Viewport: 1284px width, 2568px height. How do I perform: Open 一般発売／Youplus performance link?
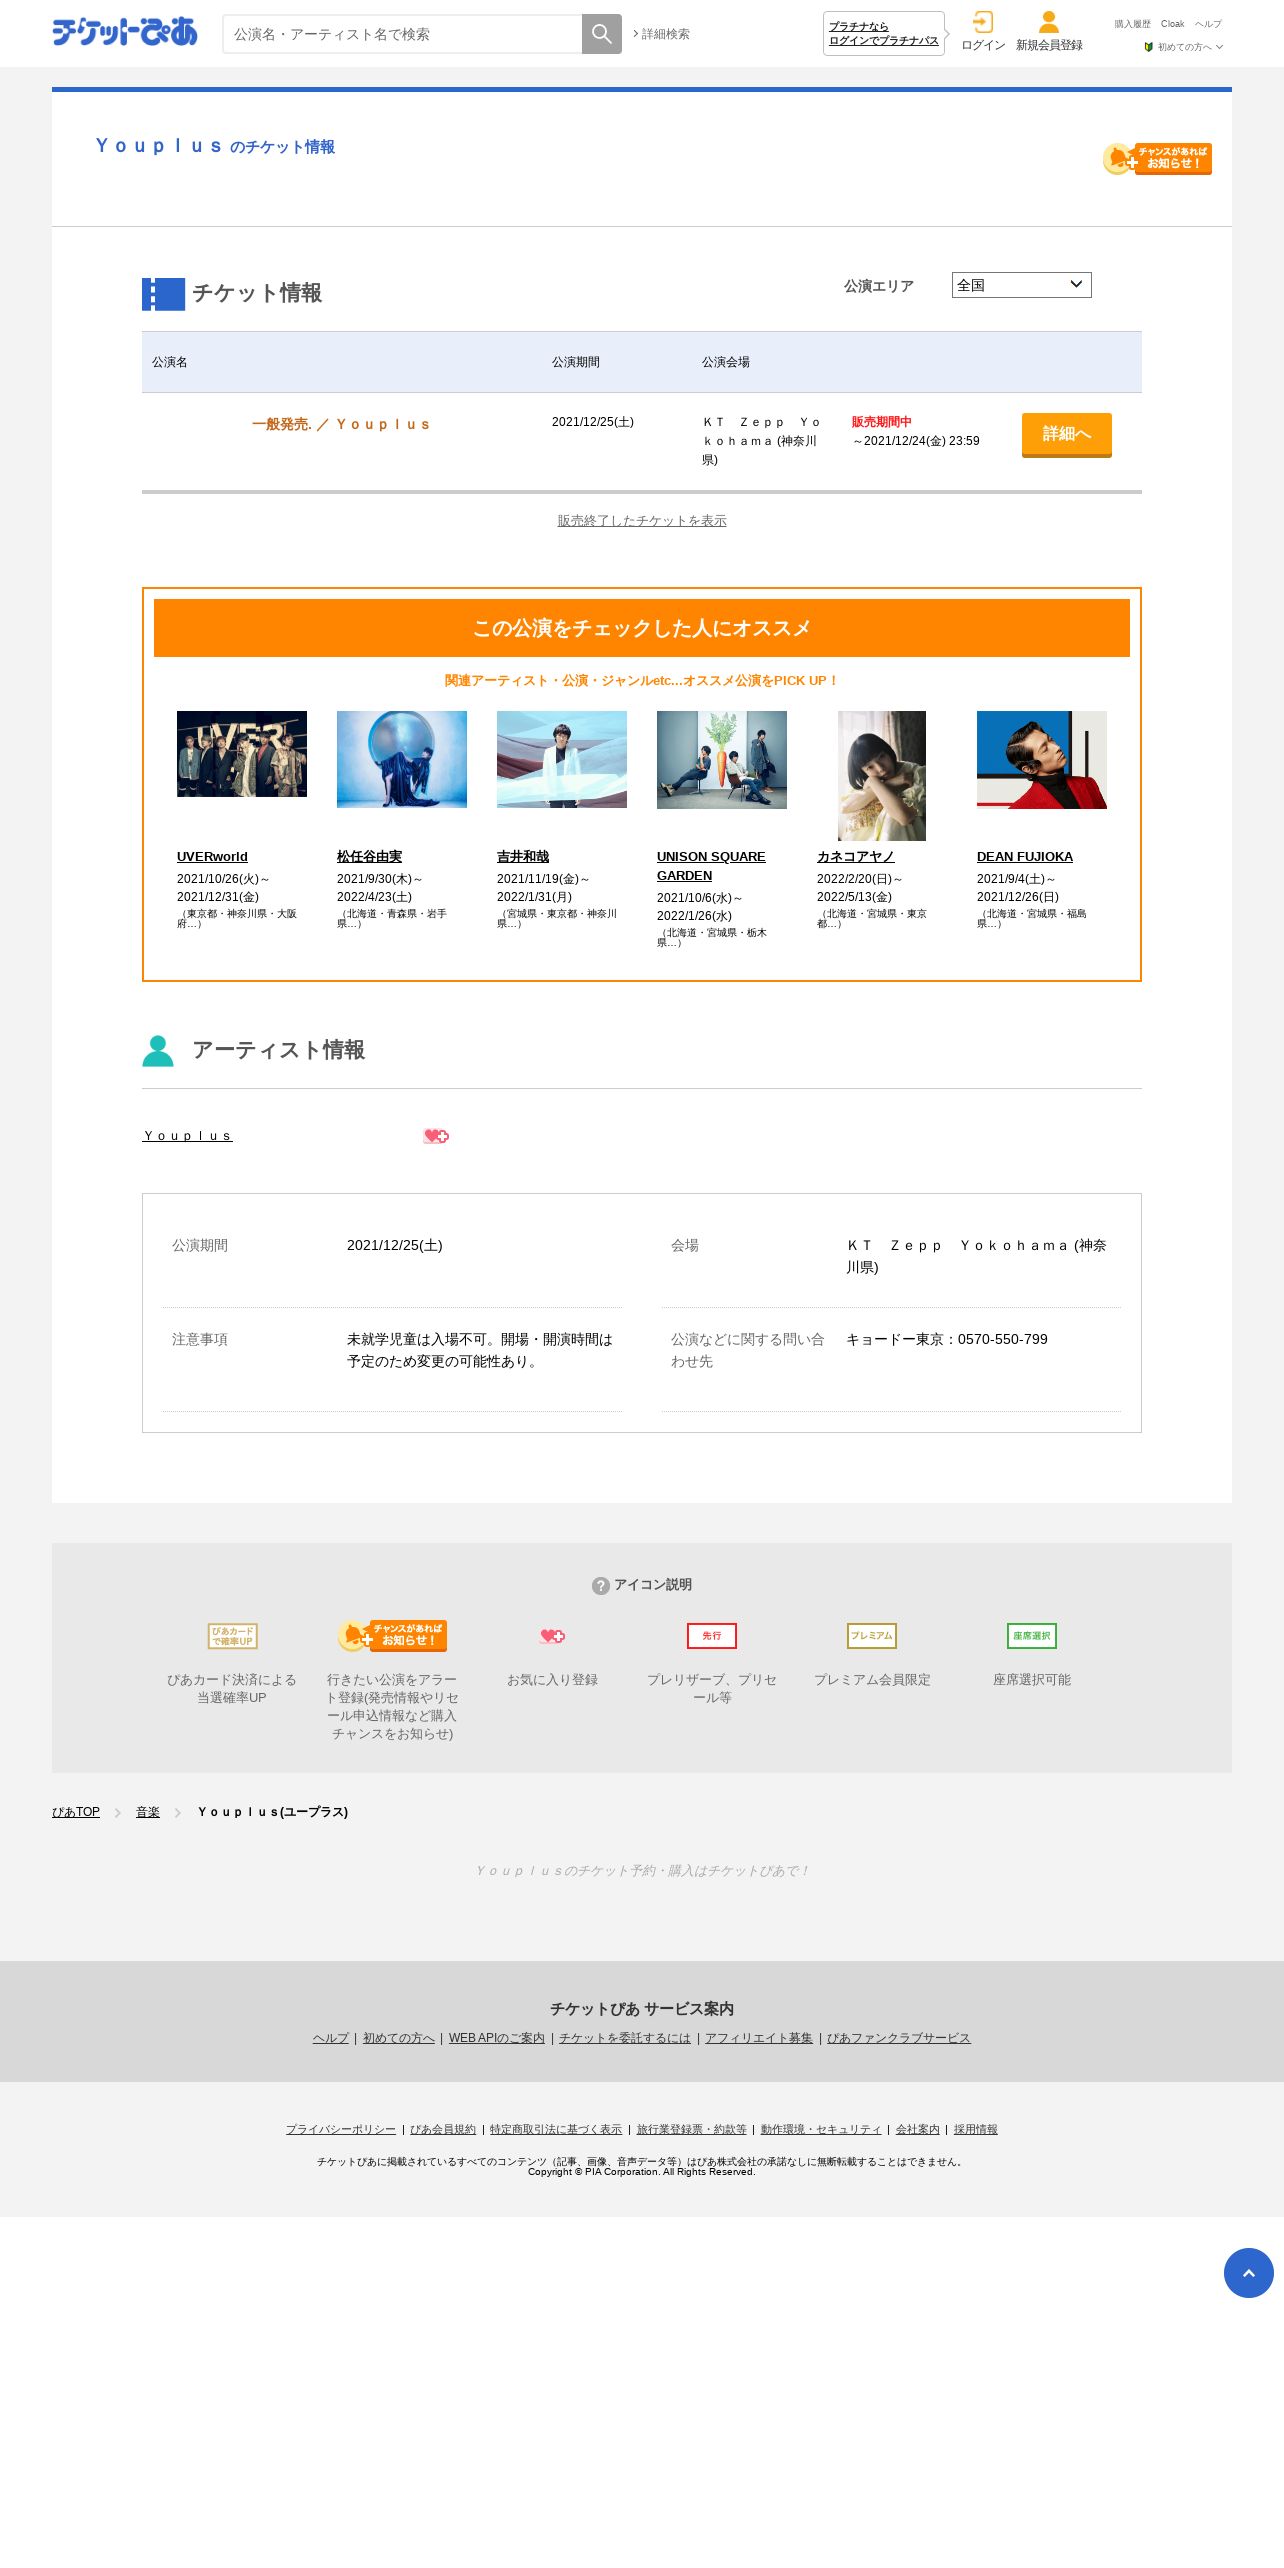tap(341, 424)
